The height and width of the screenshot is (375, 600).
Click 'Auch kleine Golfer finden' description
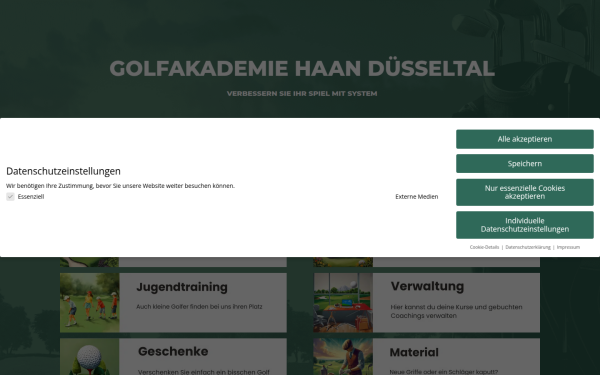click(x=199, y=307)
